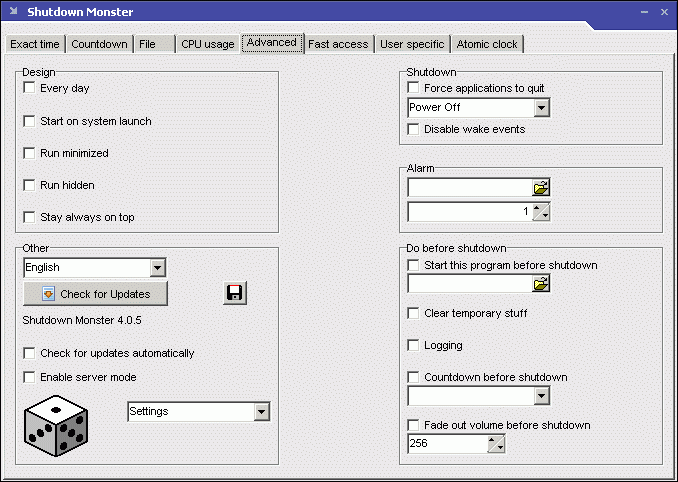The width and height of the screenshot is (678, 482).
Task: Click the floppy disk save icon
Action: pos(235,293)
